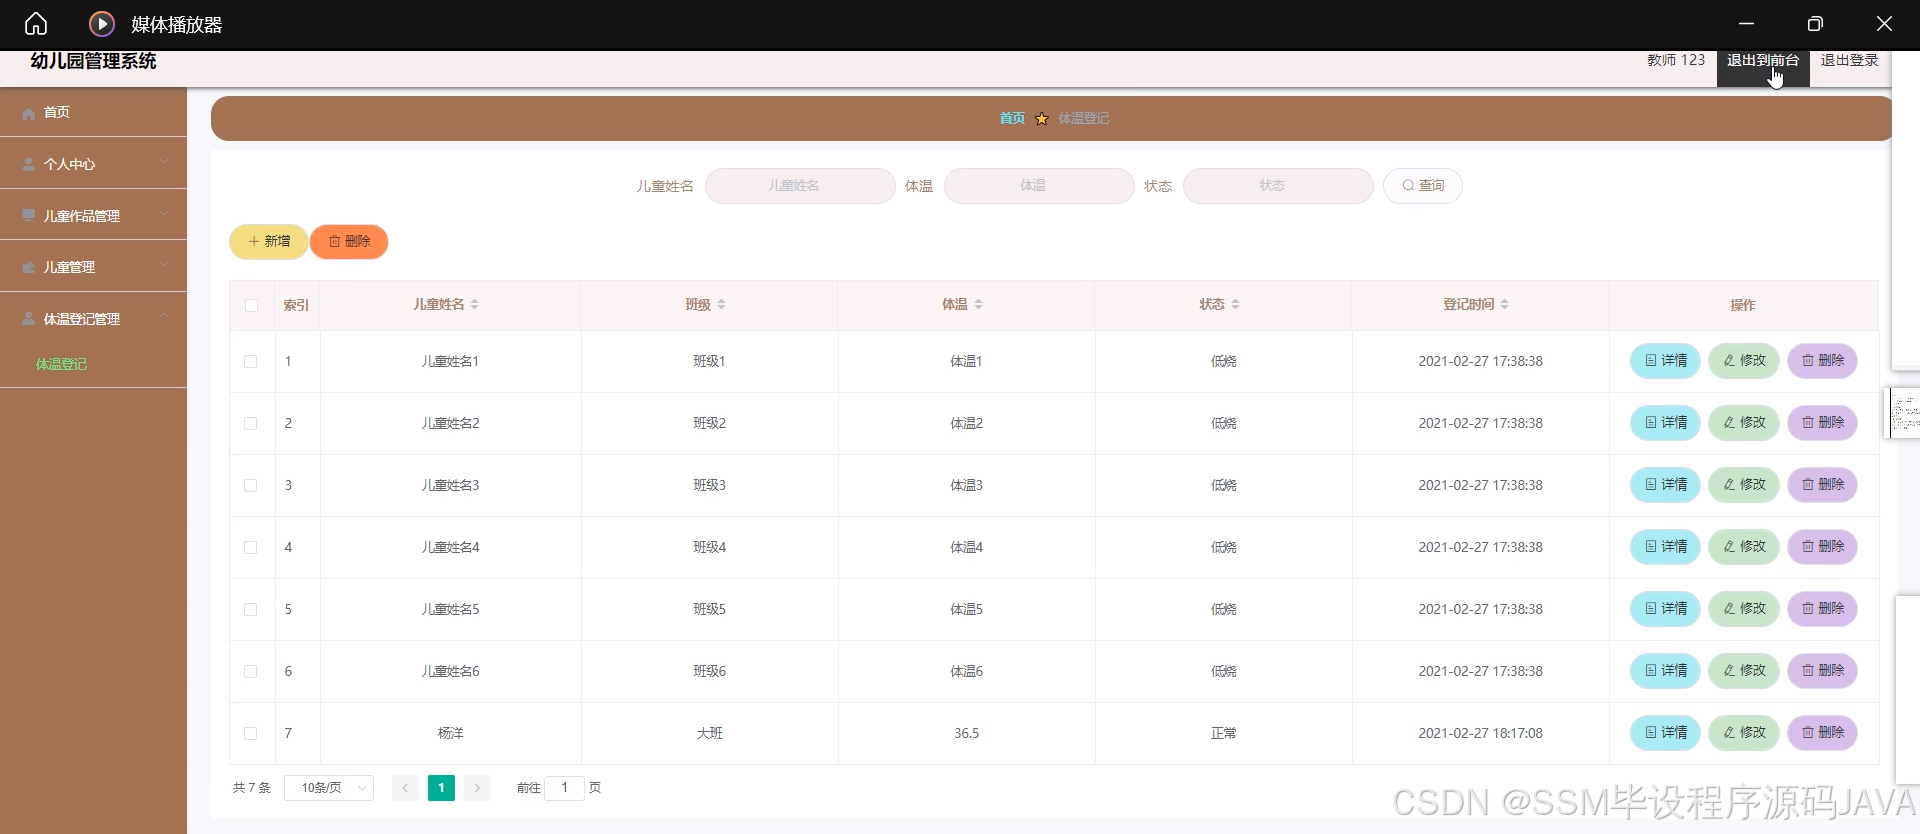
Task: Expand the 儿童管理 menu chevron
Action: tap(164, 265)
